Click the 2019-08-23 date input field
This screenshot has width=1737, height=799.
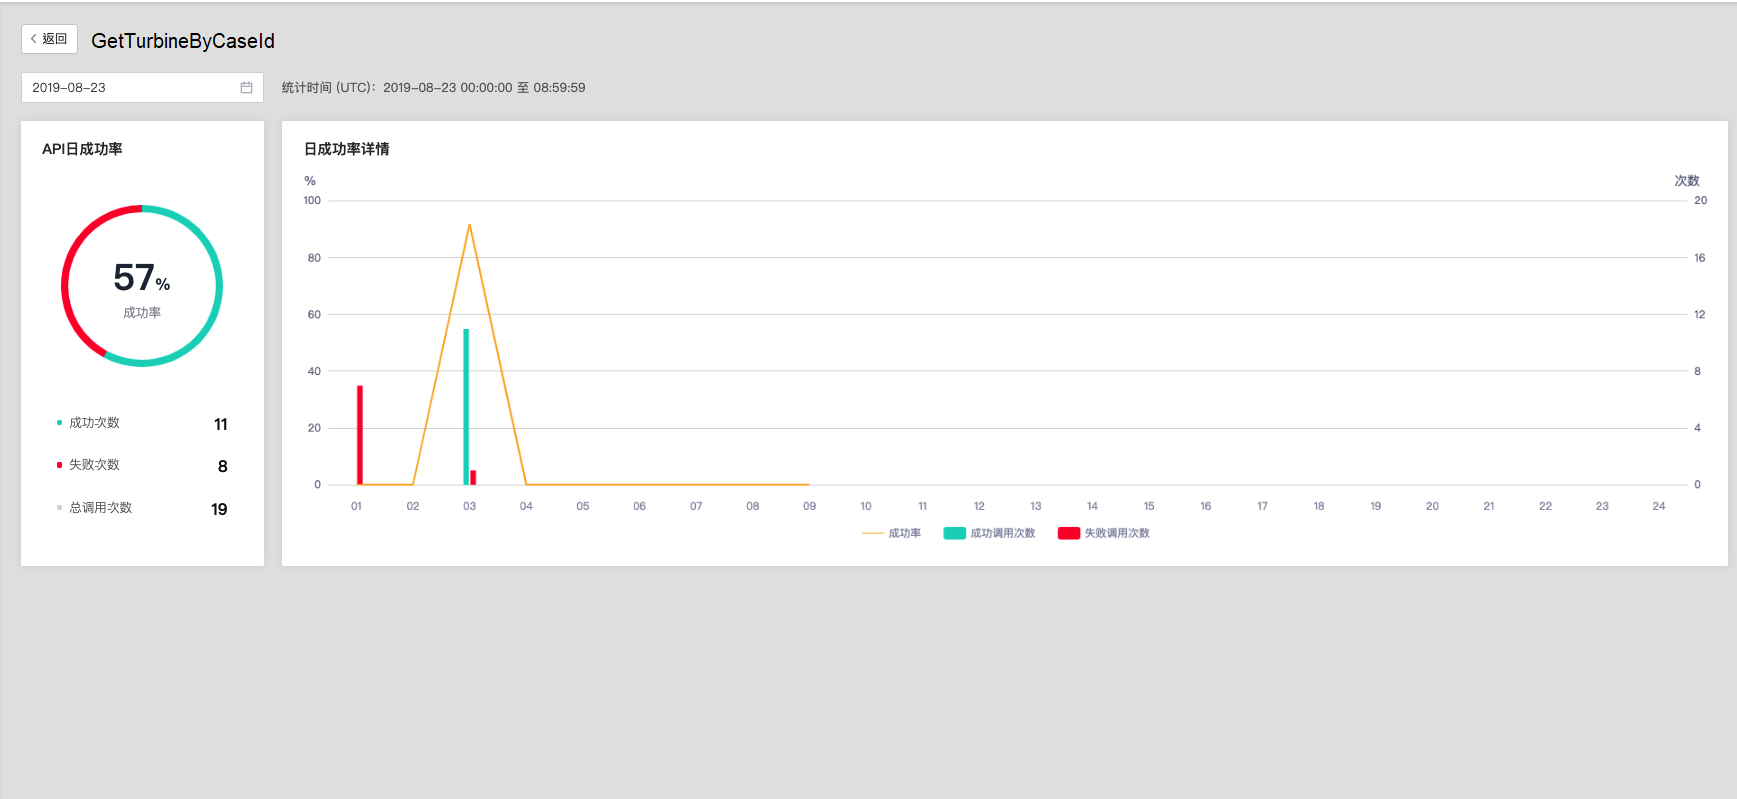click(x=130, y=88)
